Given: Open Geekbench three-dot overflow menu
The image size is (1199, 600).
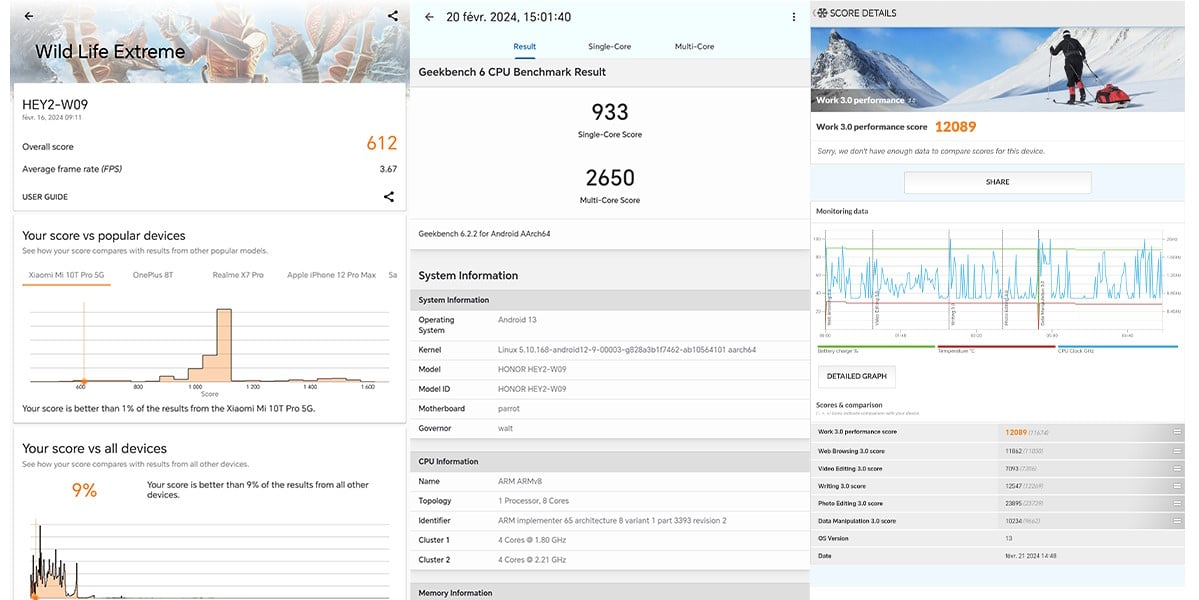Looking at the screenshot, I should 794,17.
